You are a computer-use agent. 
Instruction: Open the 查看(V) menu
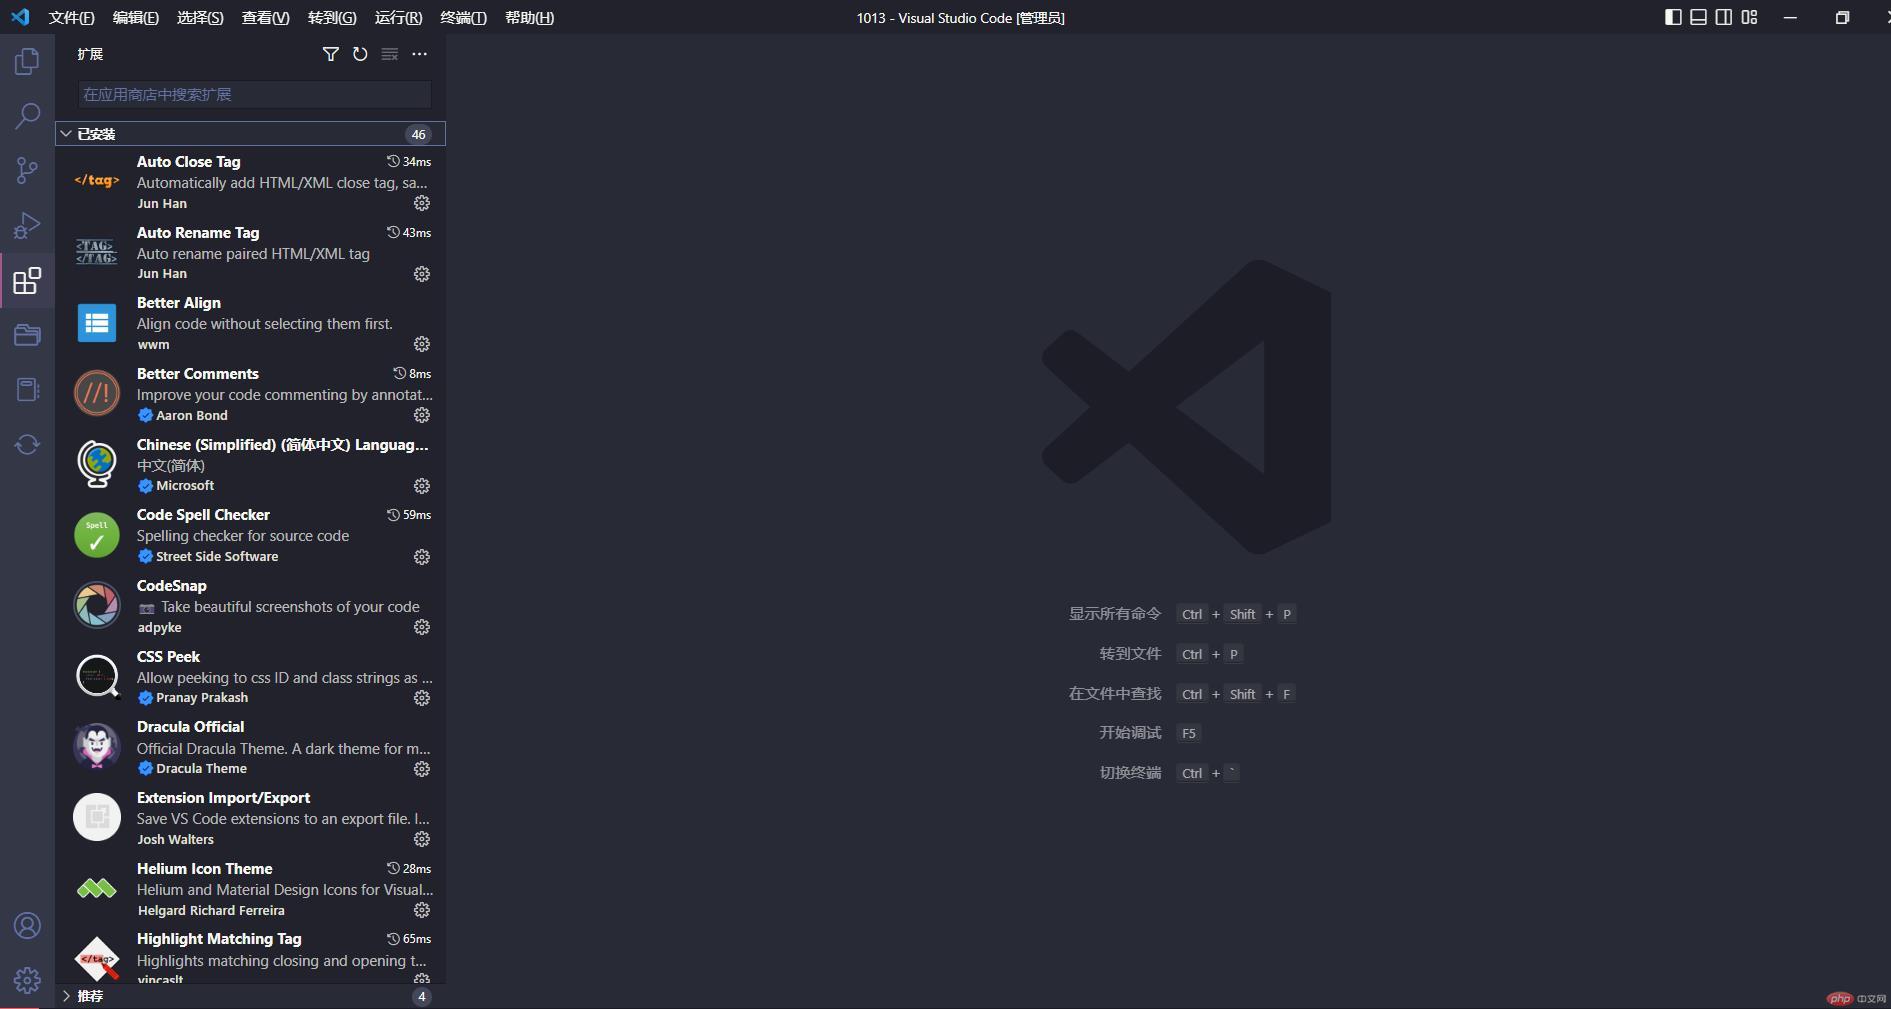point(265,18)
